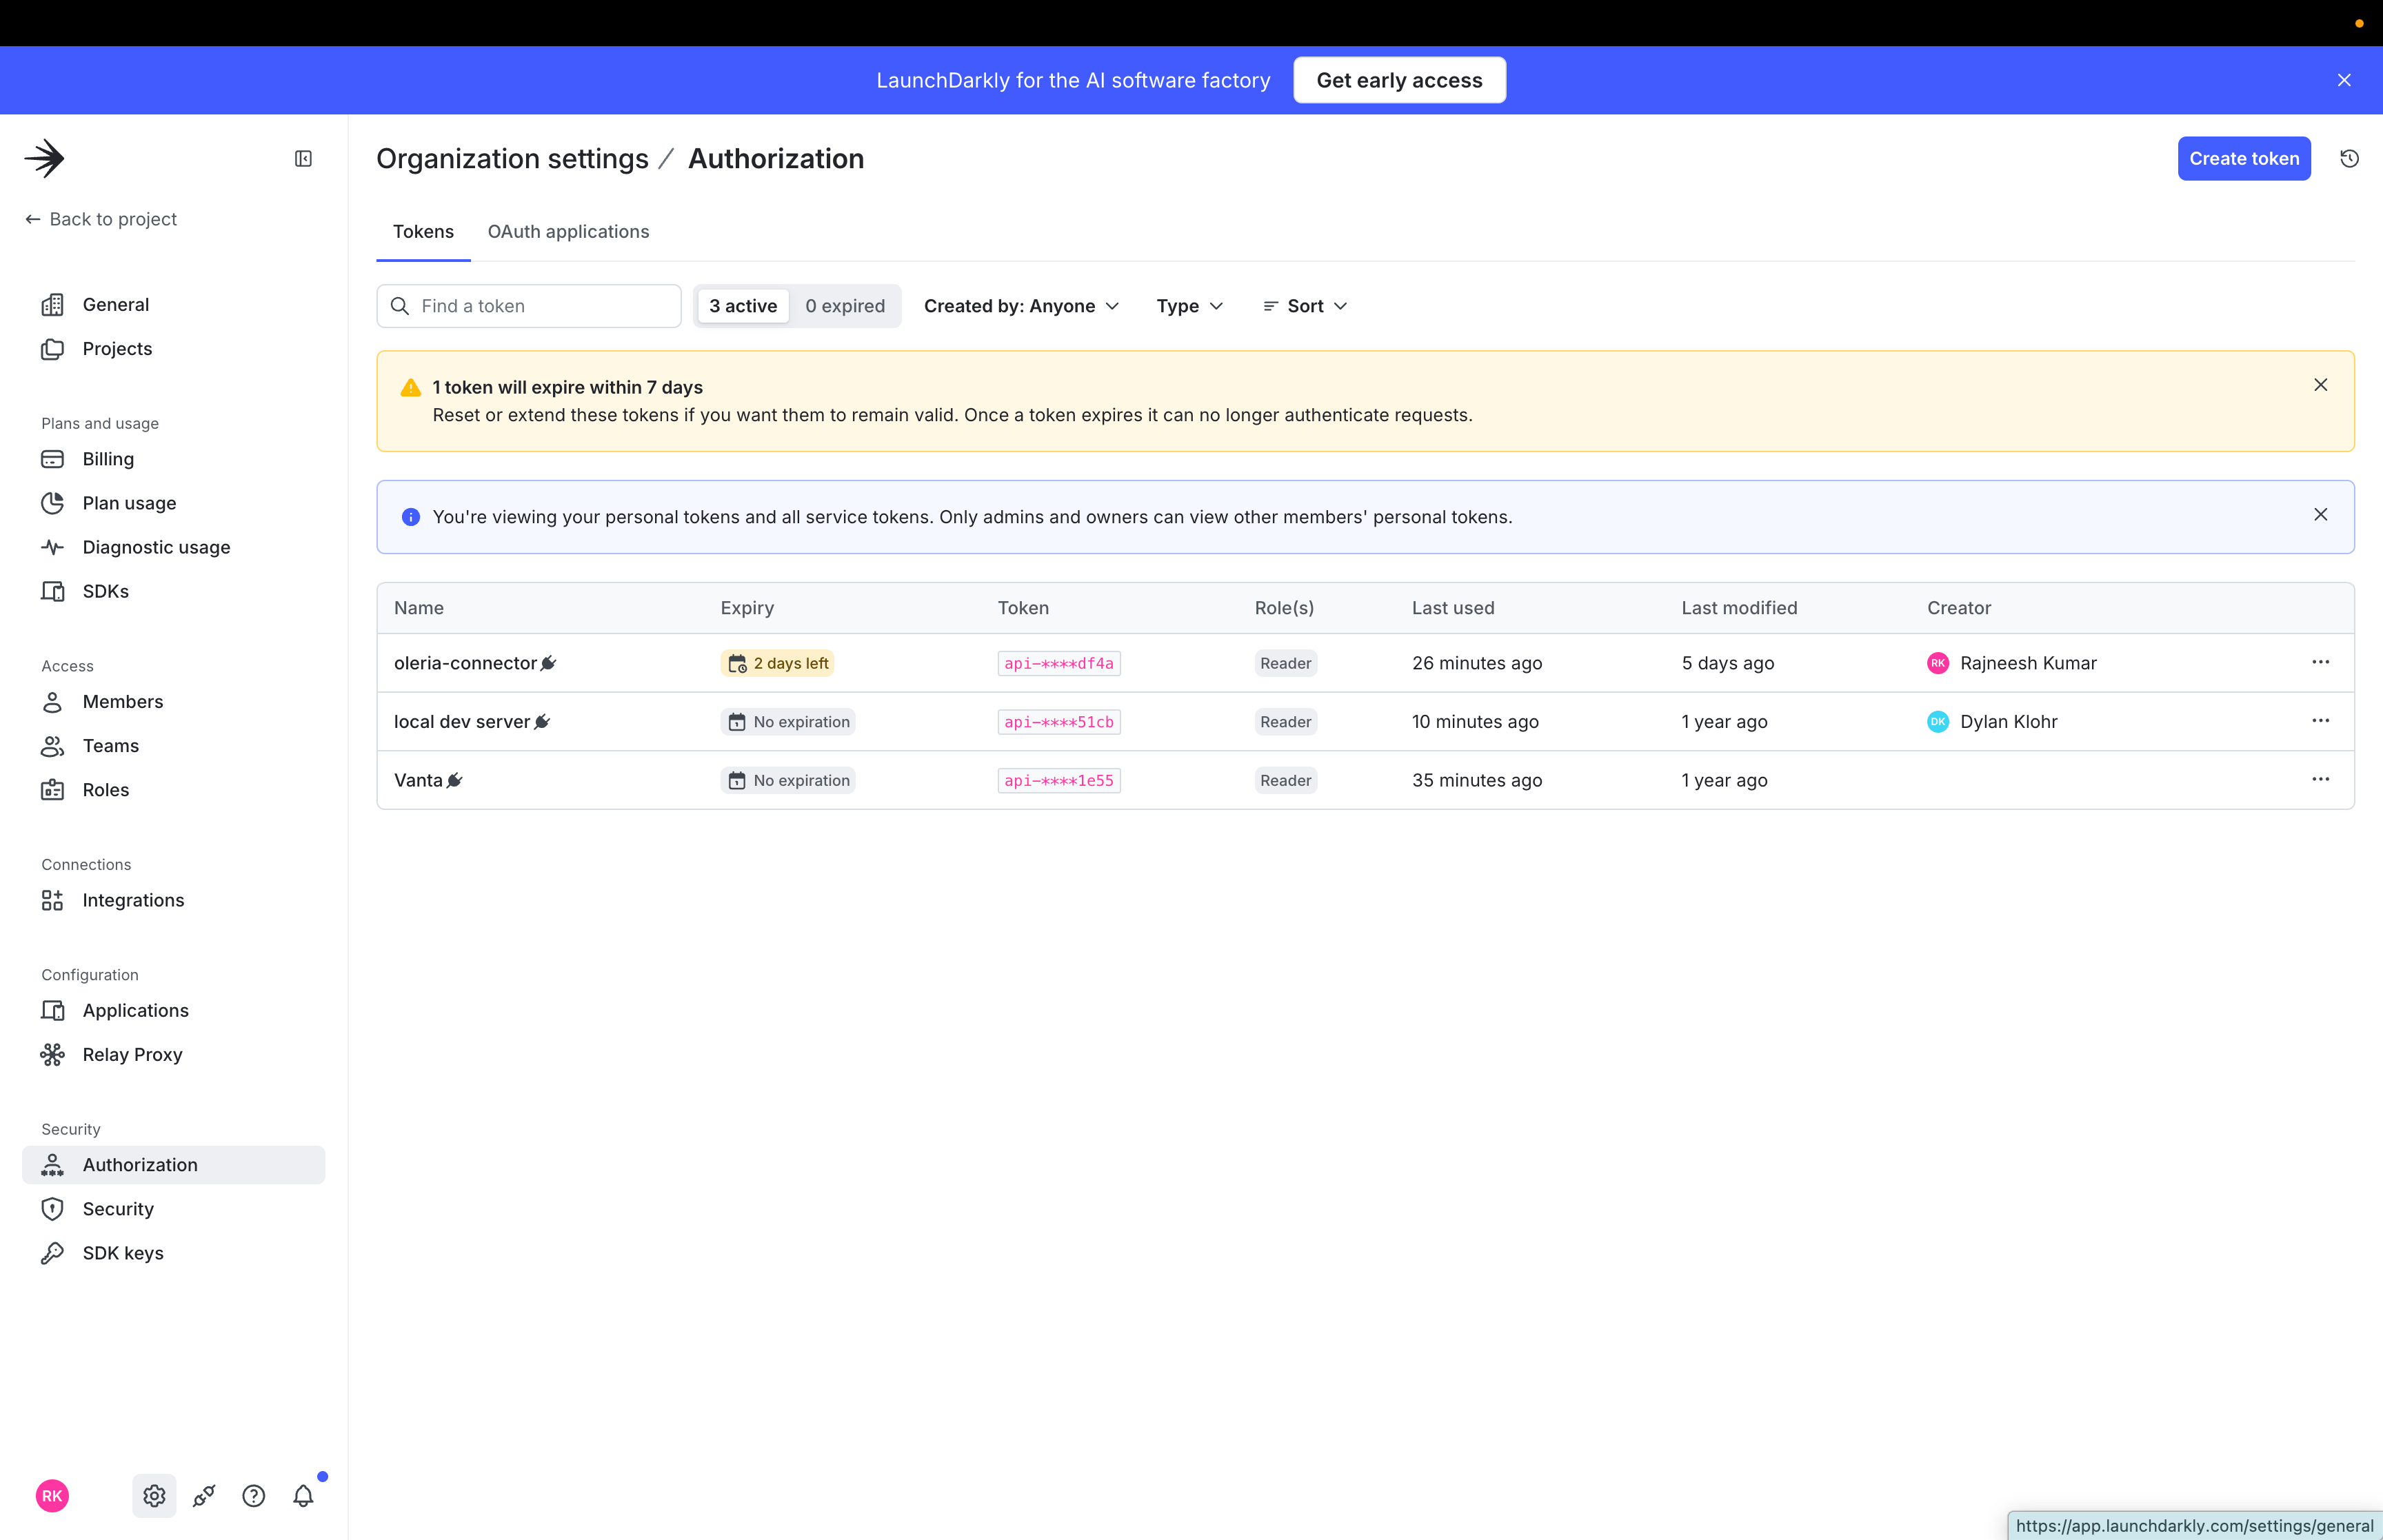Open SDK keys page

pos(174,1252)
